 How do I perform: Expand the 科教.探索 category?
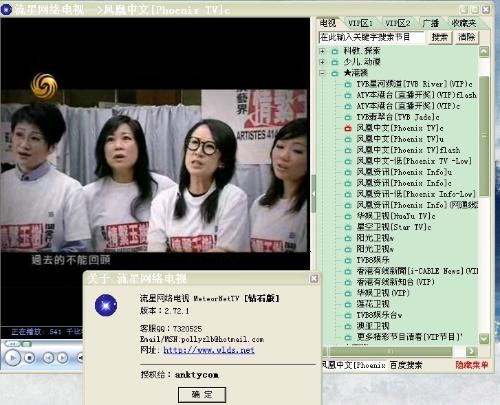[322, 51]
